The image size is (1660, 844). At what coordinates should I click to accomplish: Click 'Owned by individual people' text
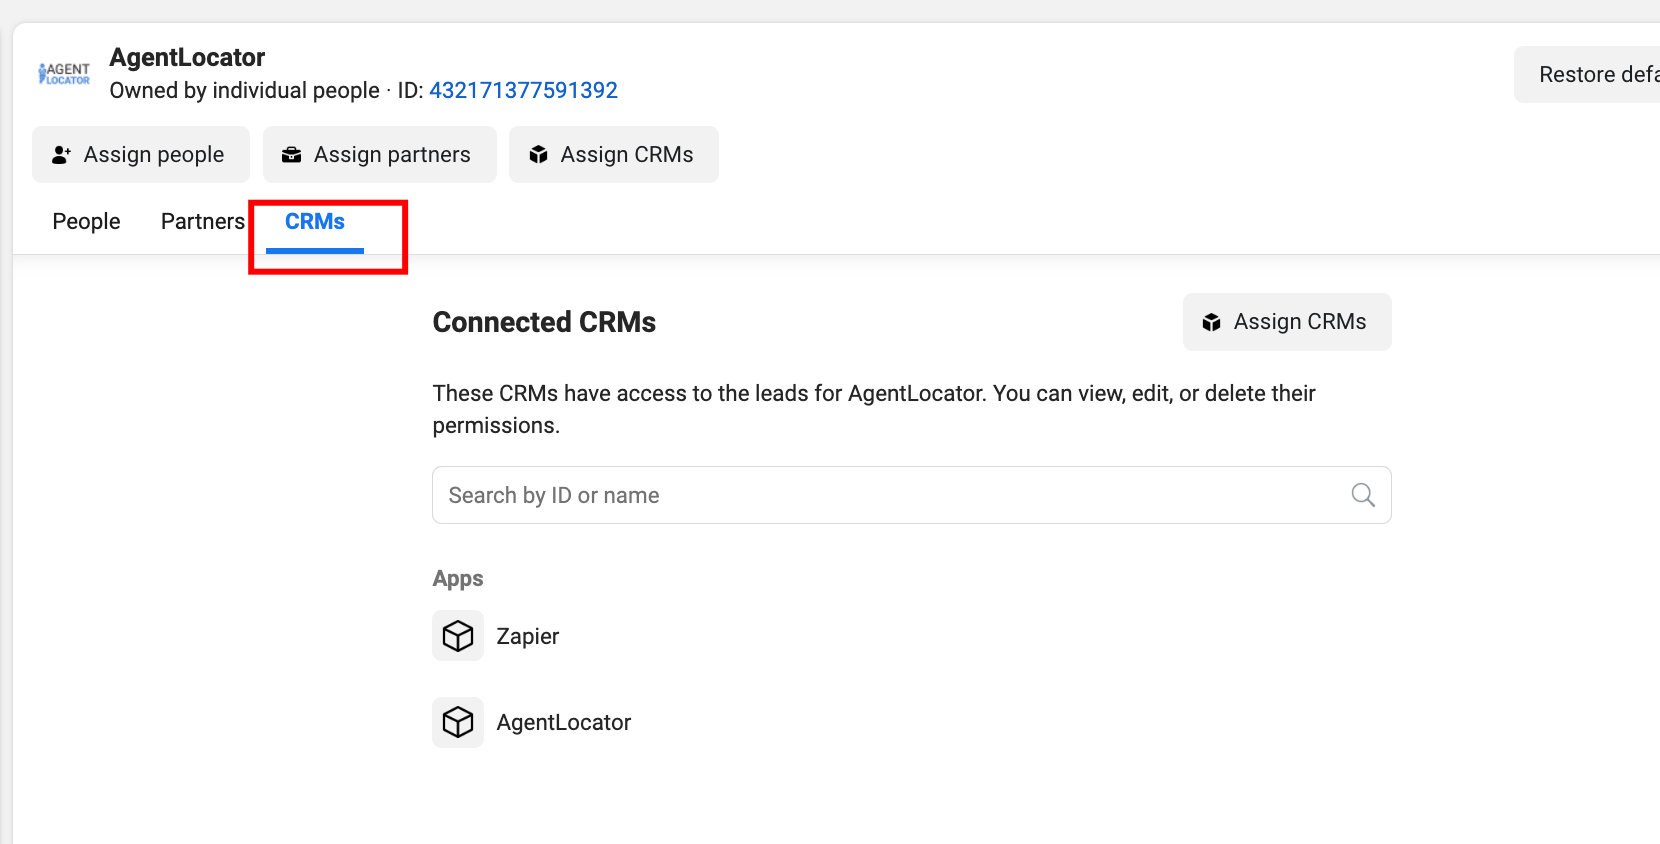point(245,90)
